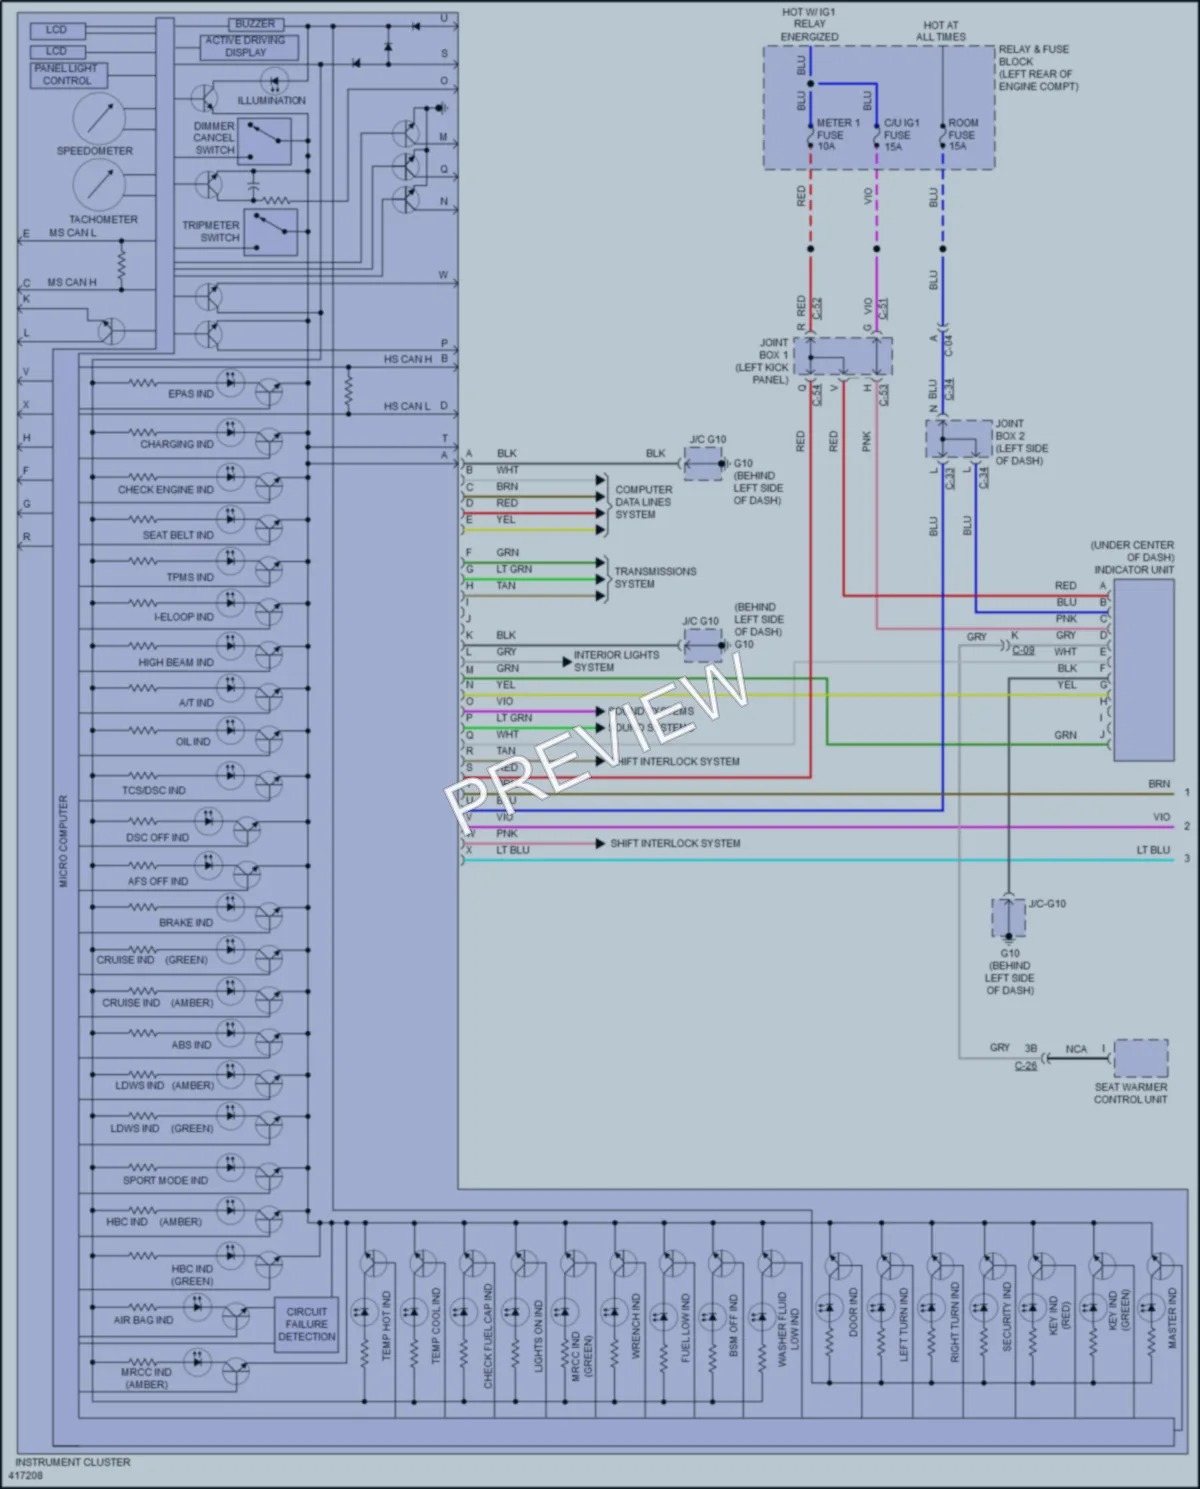This screenshot has height=1489, width=1200.
Task: Click the BSM OFF IND label
Action: pyautogui.click(x=734, y=1325)
